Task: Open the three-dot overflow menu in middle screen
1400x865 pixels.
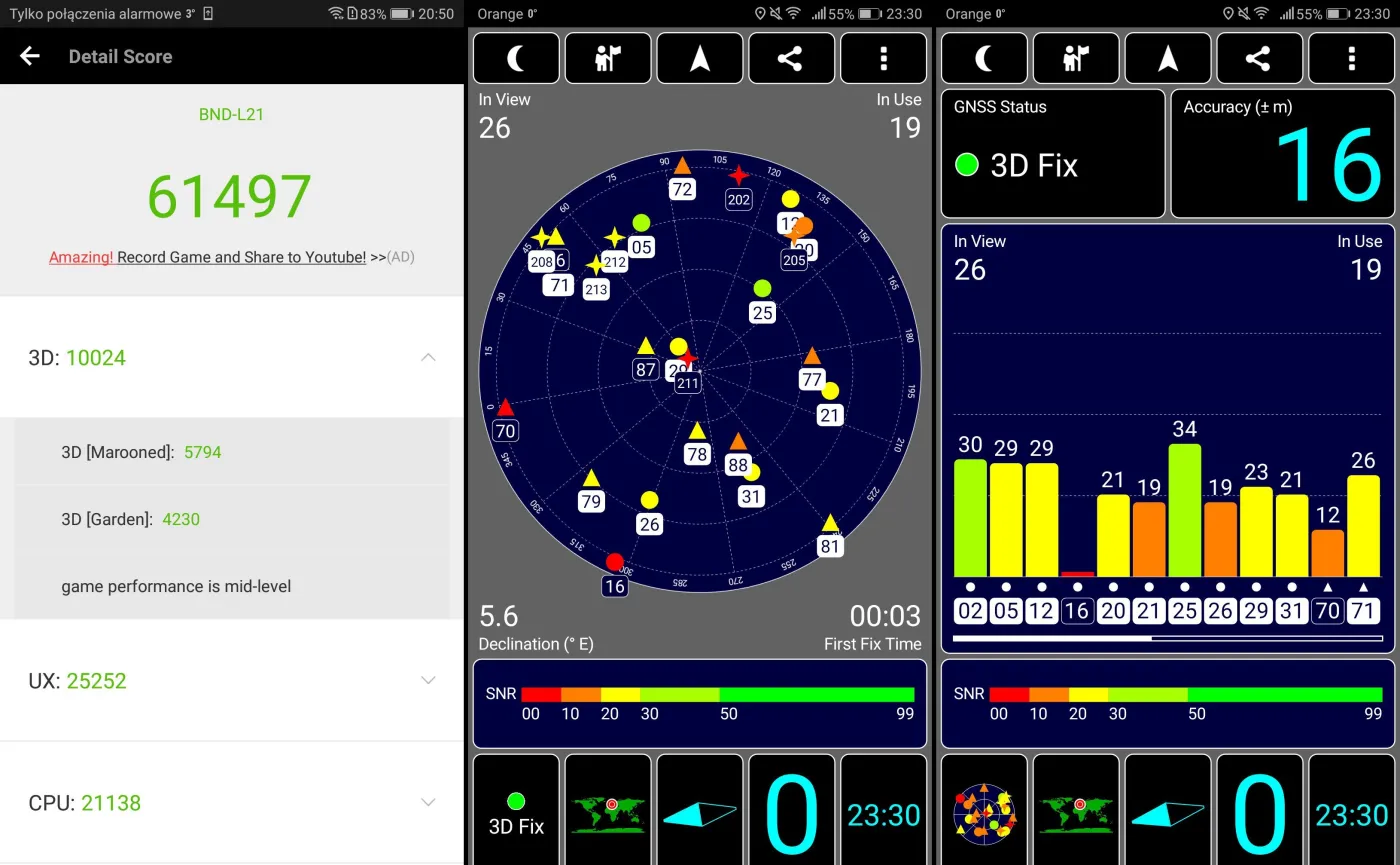Action: (x=883, y=58)
